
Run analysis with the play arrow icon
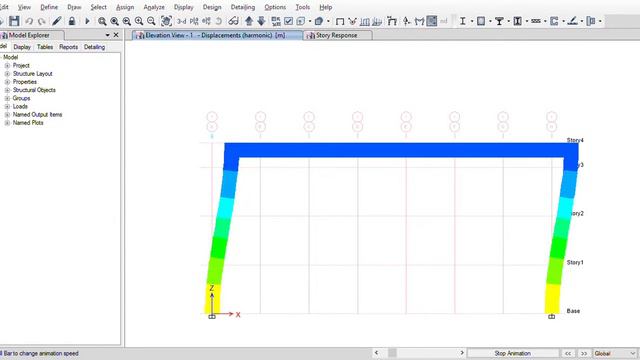(x=87, y=21)
